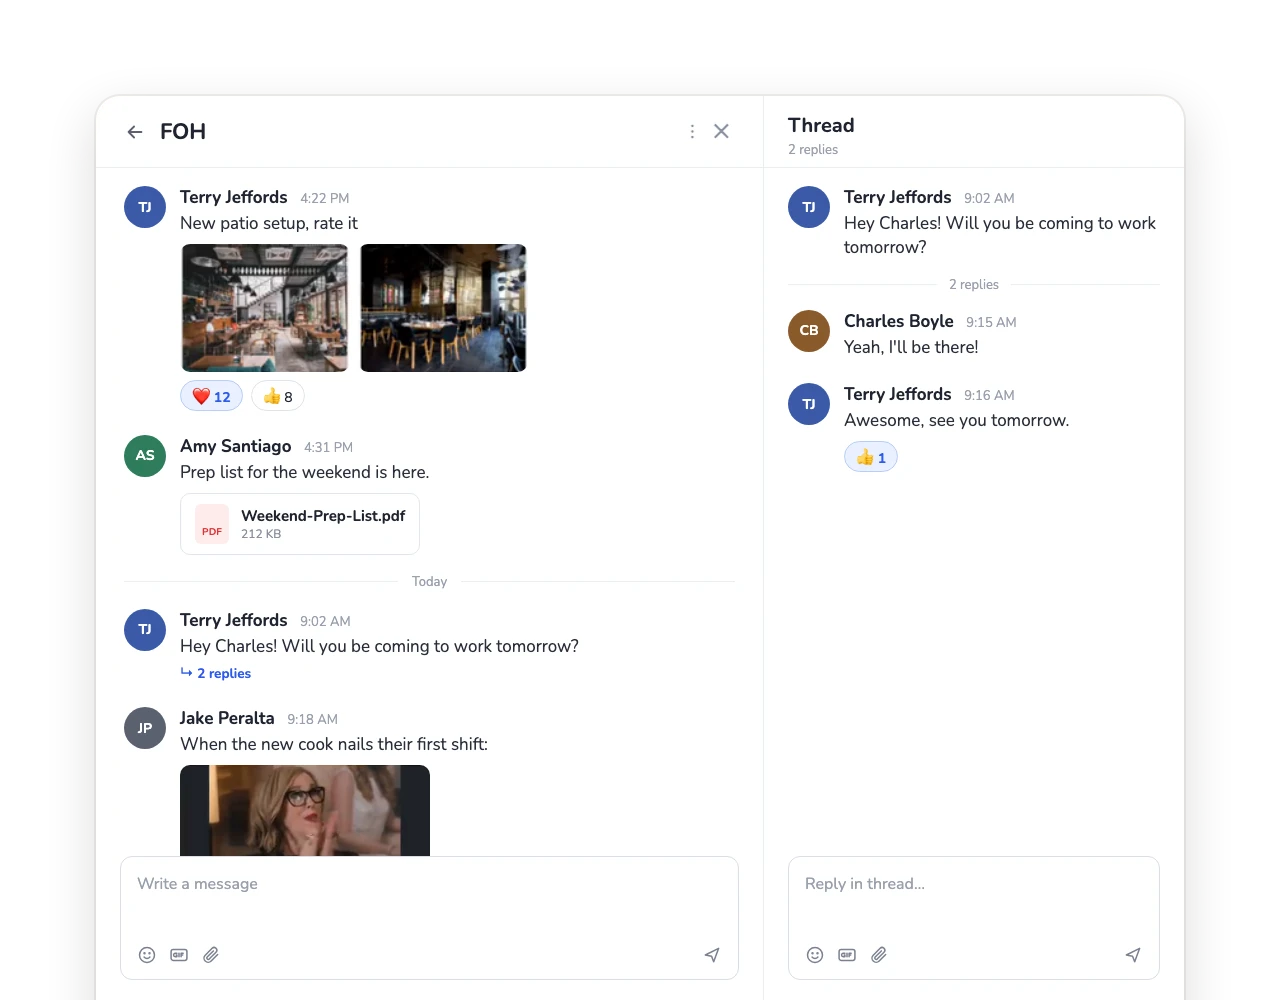The height and width of the screenshot is (1000, 1280).
Task: View Jake Peralta's GIF of clapping woman
Action: click(305, 811)
